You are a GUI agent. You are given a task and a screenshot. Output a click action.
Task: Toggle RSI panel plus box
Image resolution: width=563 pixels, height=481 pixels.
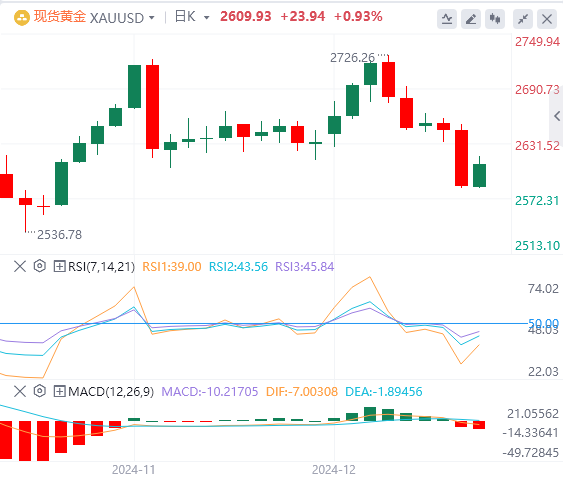pyautogui.click(x=59, y=266)
